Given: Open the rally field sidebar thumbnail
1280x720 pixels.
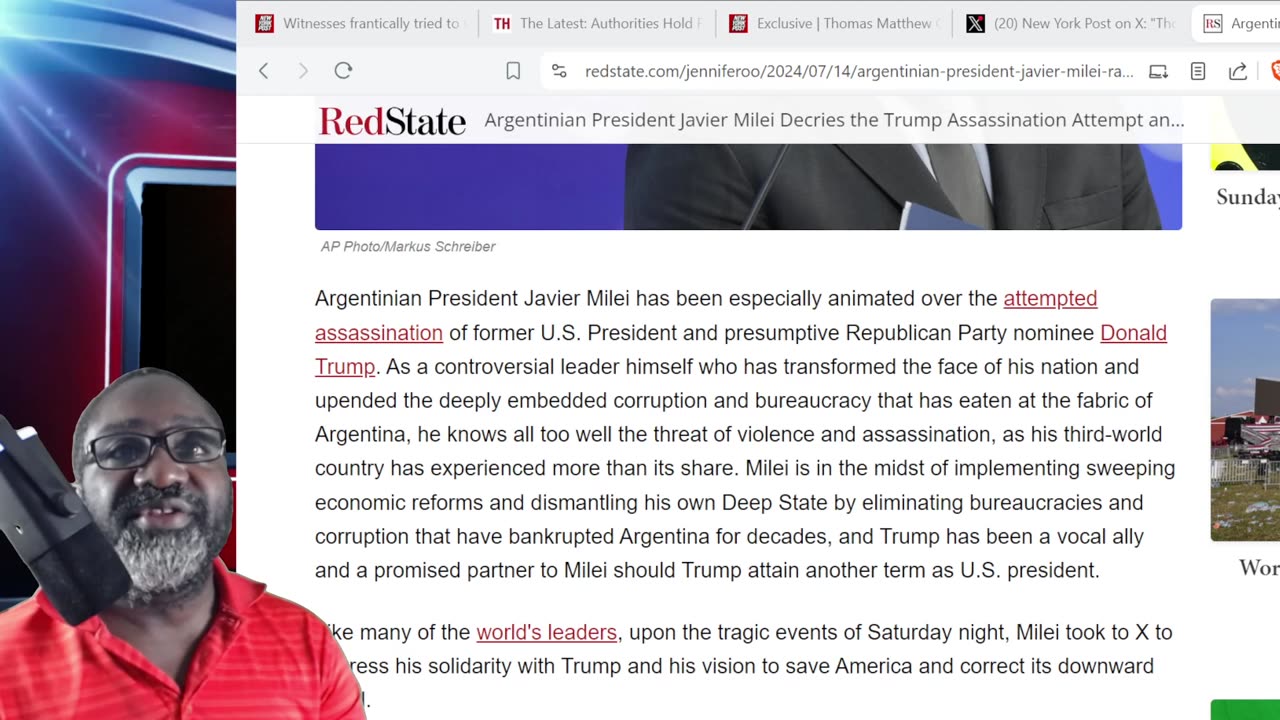Looking at the screenshot, I should tap(1245, 420).
